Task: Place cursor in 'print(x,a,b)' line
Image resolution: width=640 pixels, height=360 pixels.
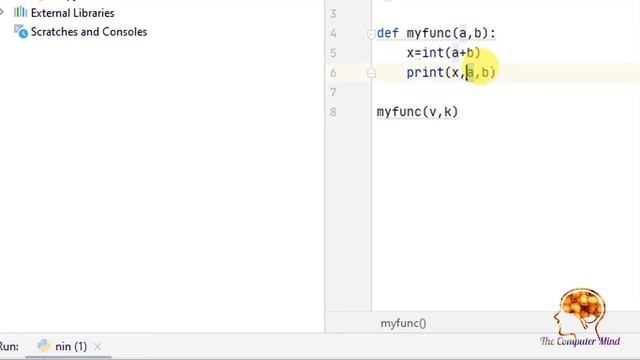Action: pyautogui.click(x=451, y=73)
